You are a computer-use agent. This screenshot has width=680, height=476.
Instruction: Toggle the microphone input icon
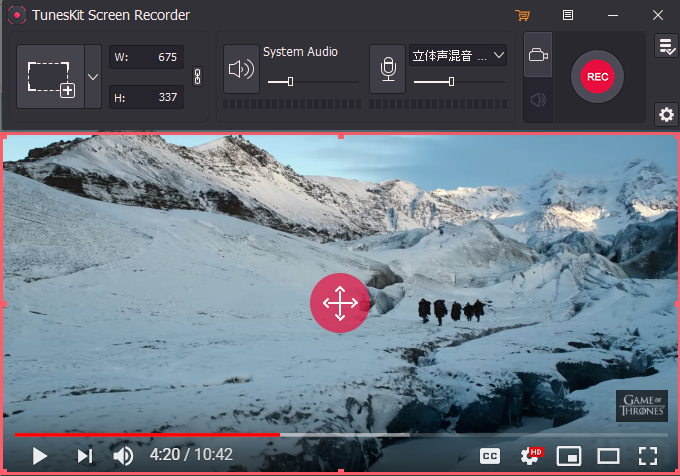[x=388, y=69]
